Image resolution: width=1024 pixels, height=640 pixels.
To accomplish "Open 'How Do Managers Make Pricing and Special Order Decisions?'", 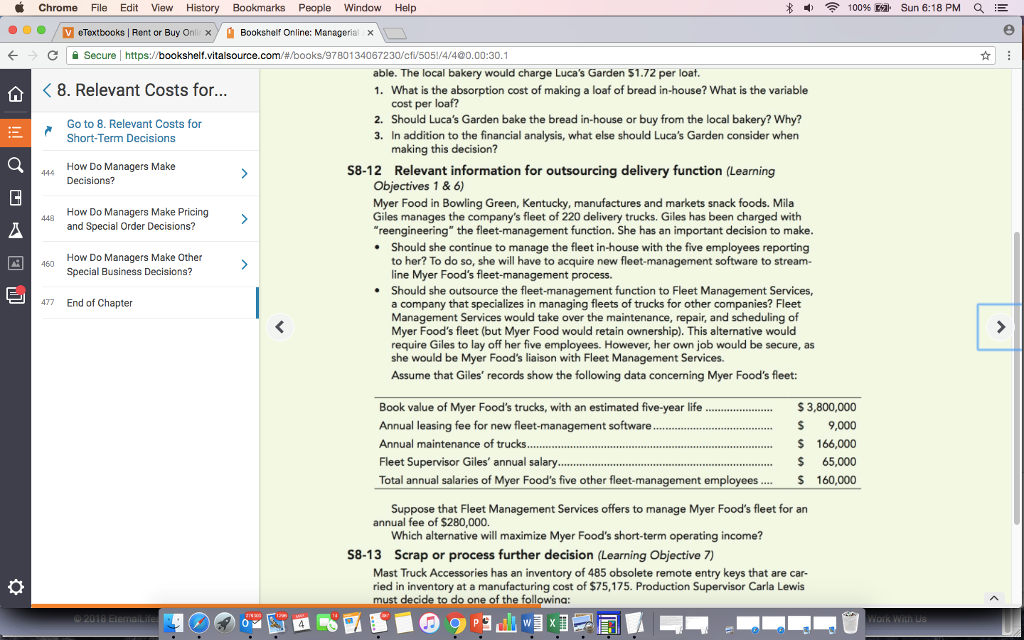I will [137, 219].
